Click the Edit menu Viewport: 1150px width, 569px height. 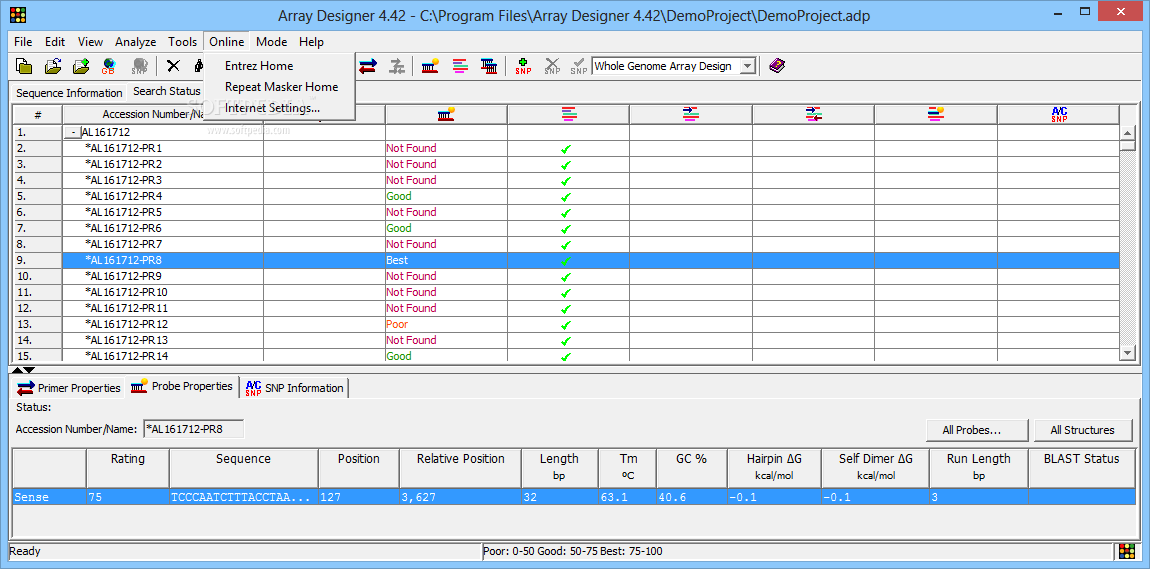click(55, 42)
